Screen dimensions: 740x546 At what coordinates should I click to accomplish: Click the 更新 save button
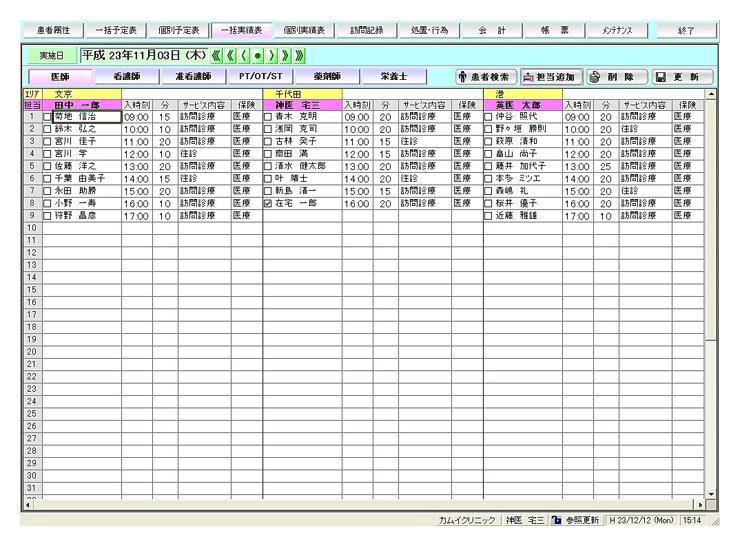point(682,76)
